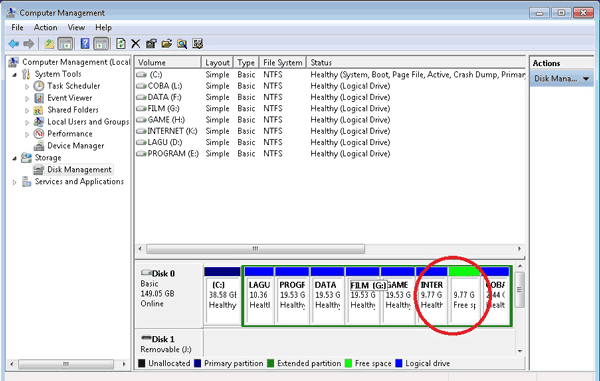Viewport: 600px width, 381px height.
Task: Select the DATA (F:) volume row
Action: pos(330,97)
